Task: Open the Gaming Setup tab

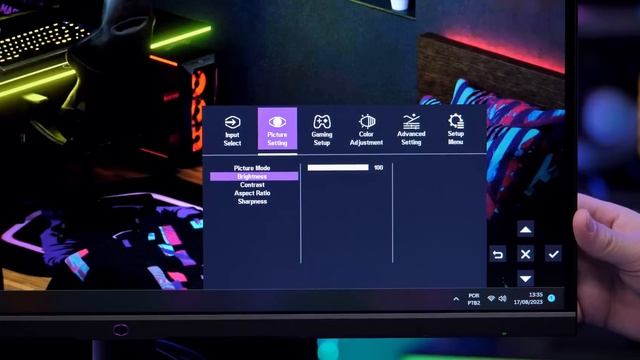Action: coord(322,130)
